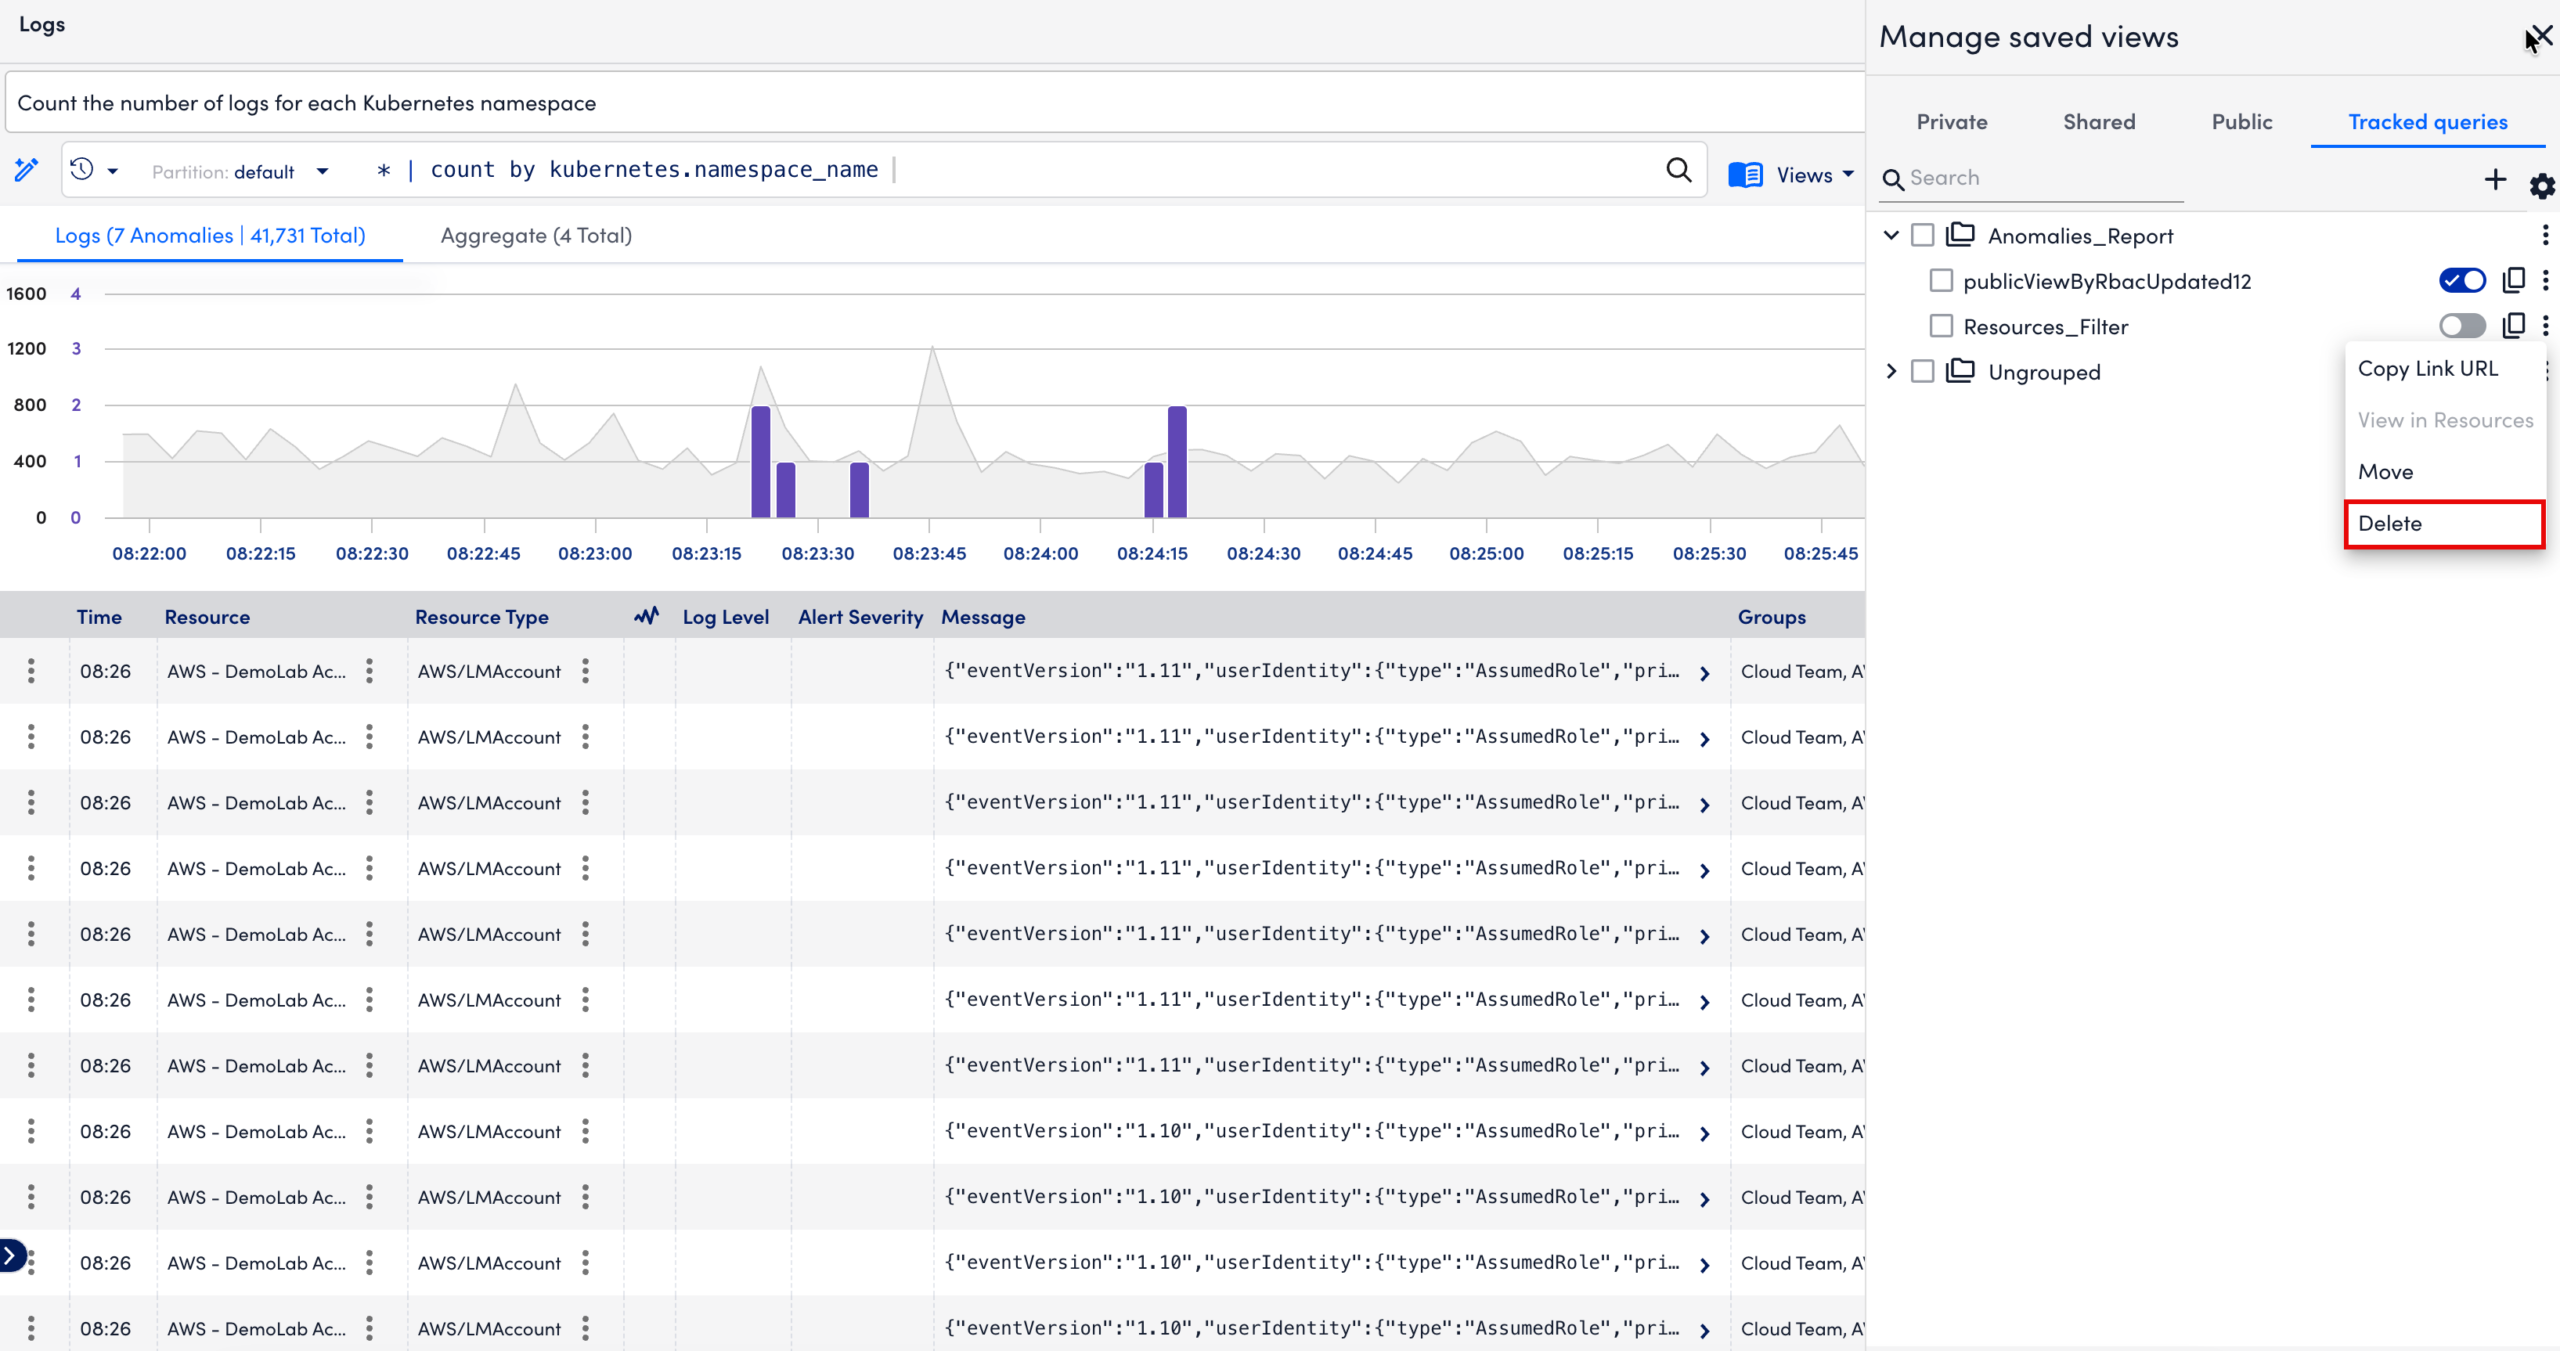
Task: Click the anomaly bar at 08:24:15
Action: coord(1153,489)
